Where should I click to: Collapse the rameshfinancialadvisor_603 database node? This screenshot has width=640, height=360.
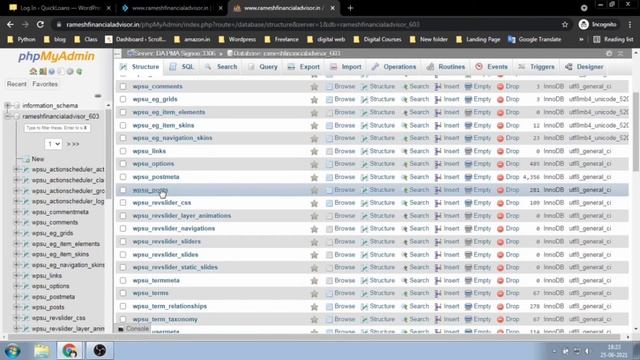[x=7, y=116]
